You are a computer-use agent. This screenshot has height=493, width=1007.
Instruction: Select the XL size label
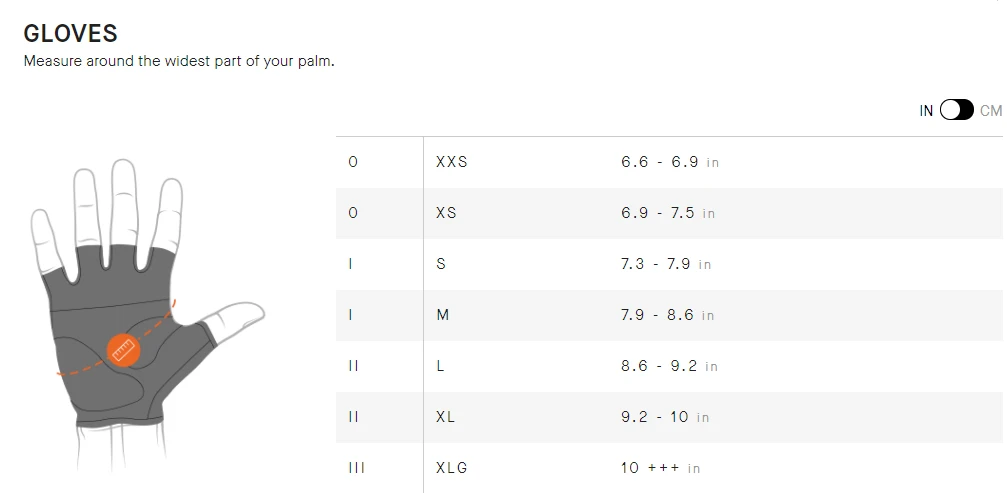(446, 417)
